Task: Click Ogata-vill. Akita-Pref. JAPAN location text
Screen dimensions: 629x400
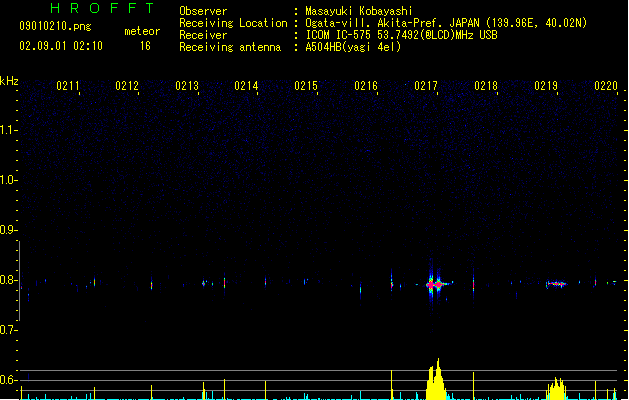Action: [x=446, y=23]
